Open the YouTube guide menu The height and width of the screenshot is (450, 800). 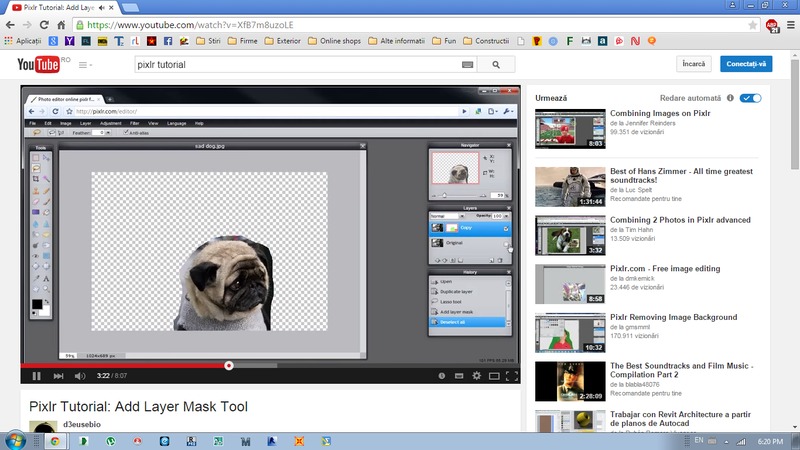click(85, 65)
